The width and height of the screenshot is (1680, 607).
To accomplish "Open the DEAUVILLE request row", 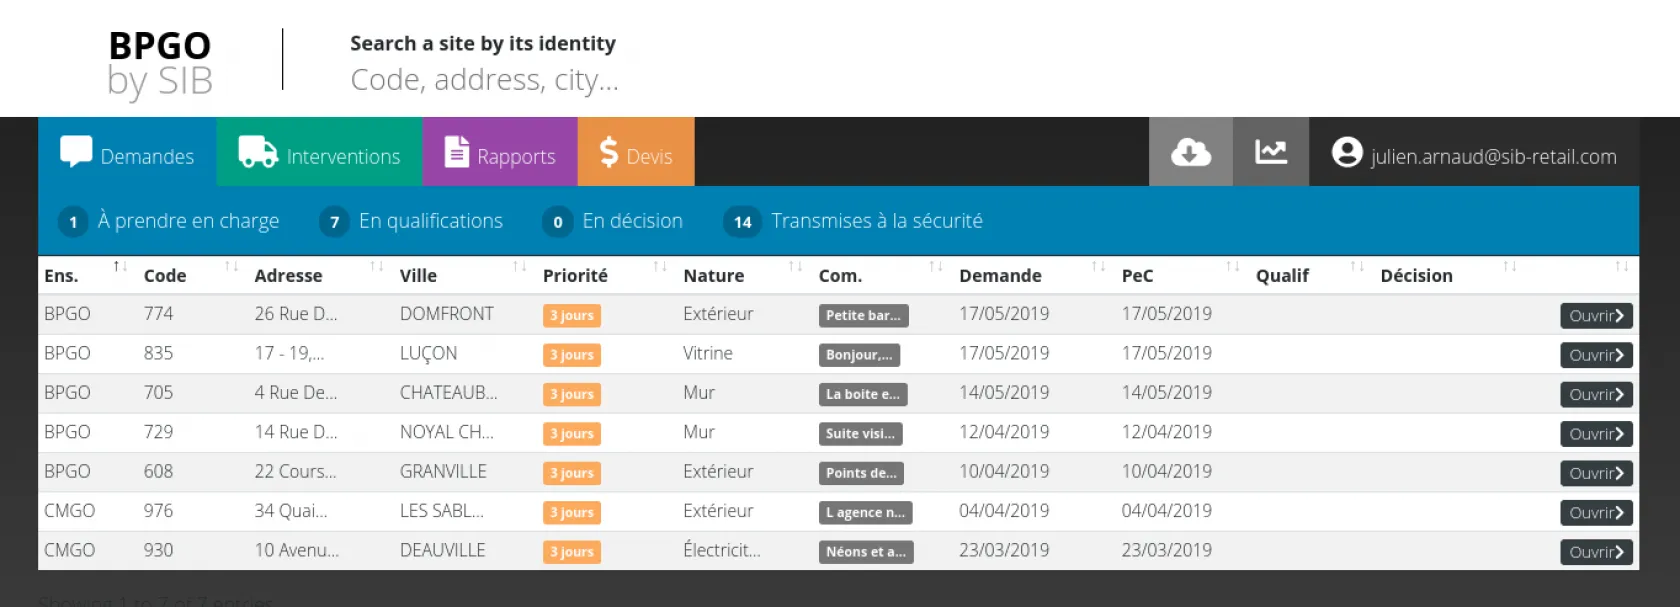I will click(x=1596, y=552).
